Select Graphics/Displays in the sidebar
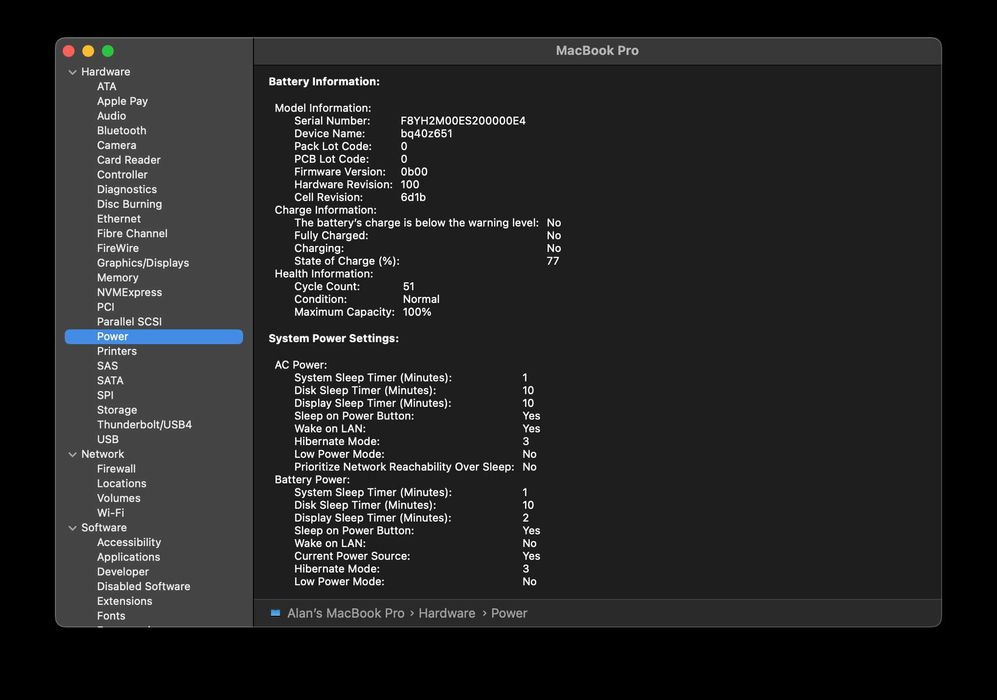The height and width of the screenshot is (700, 997). [x=143, y=263]
